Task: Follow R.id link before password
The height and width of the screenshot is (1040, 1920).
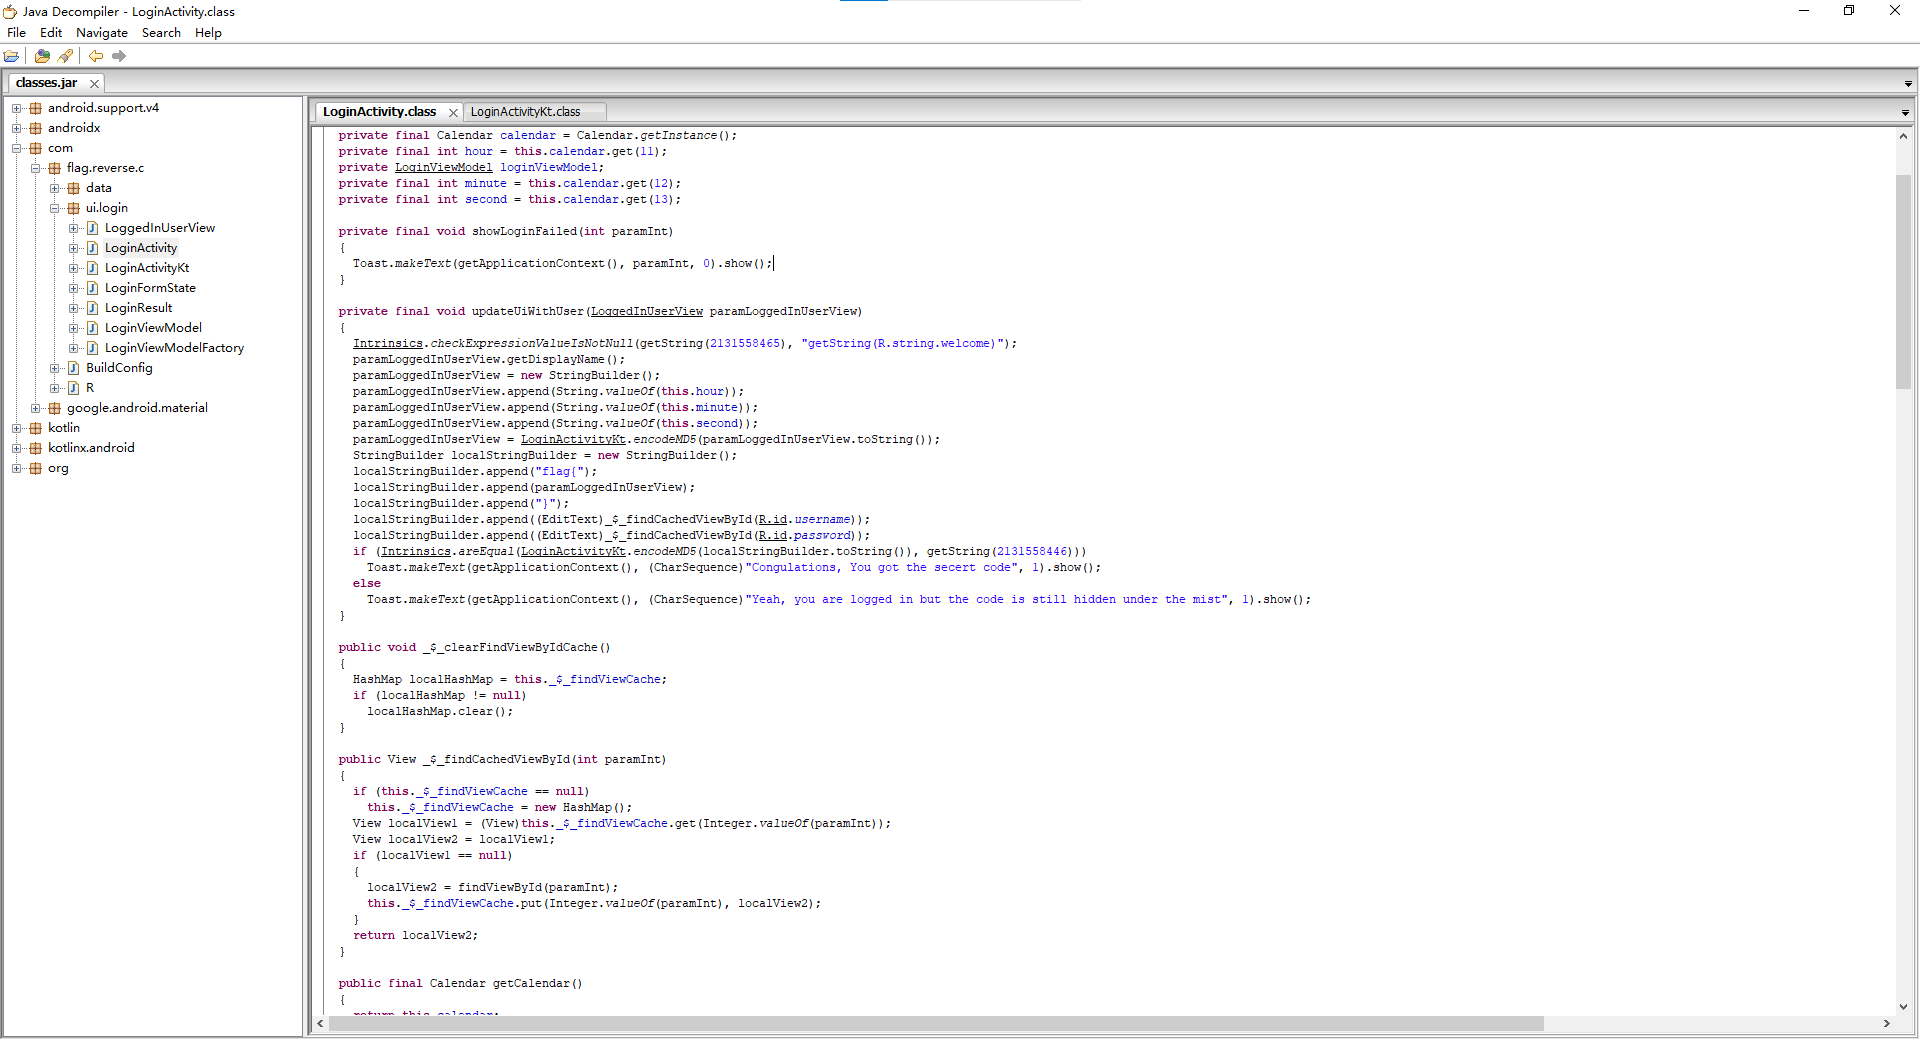Action: [x=772, y=536]
